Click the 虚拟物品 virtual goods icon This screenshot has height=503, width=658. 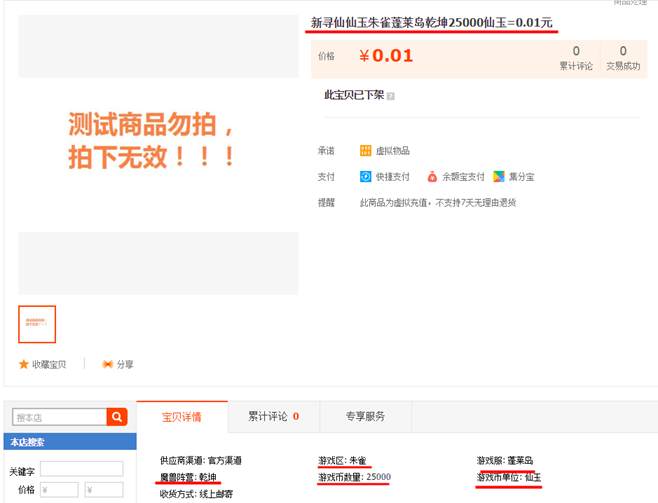[366, 151]
